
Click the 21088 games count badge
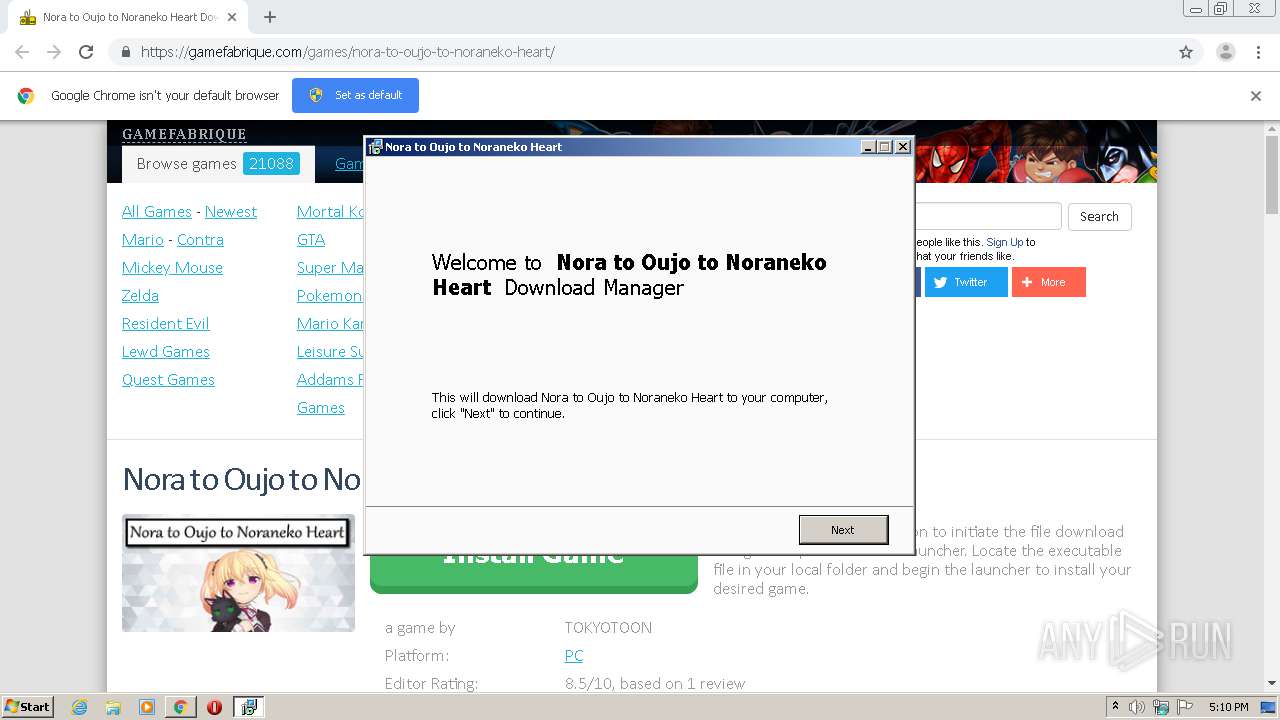pyautogui.click(x=271, y=164)
